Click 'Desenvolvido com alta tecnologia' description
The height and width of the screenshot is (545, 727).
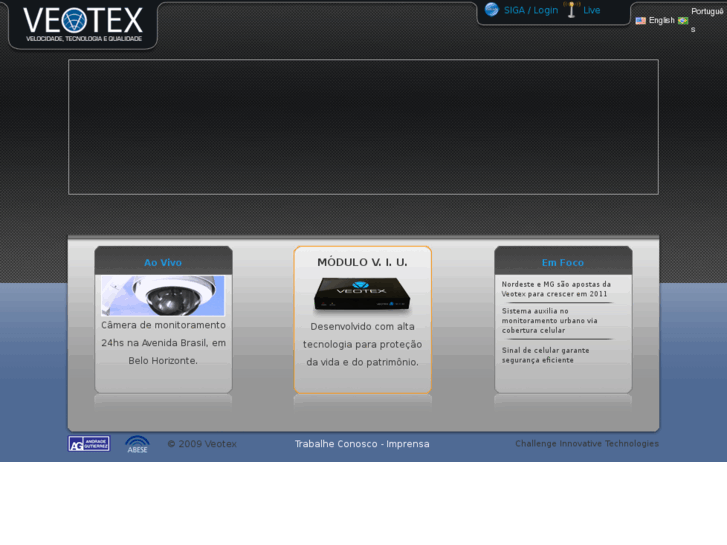click(362, 344)
